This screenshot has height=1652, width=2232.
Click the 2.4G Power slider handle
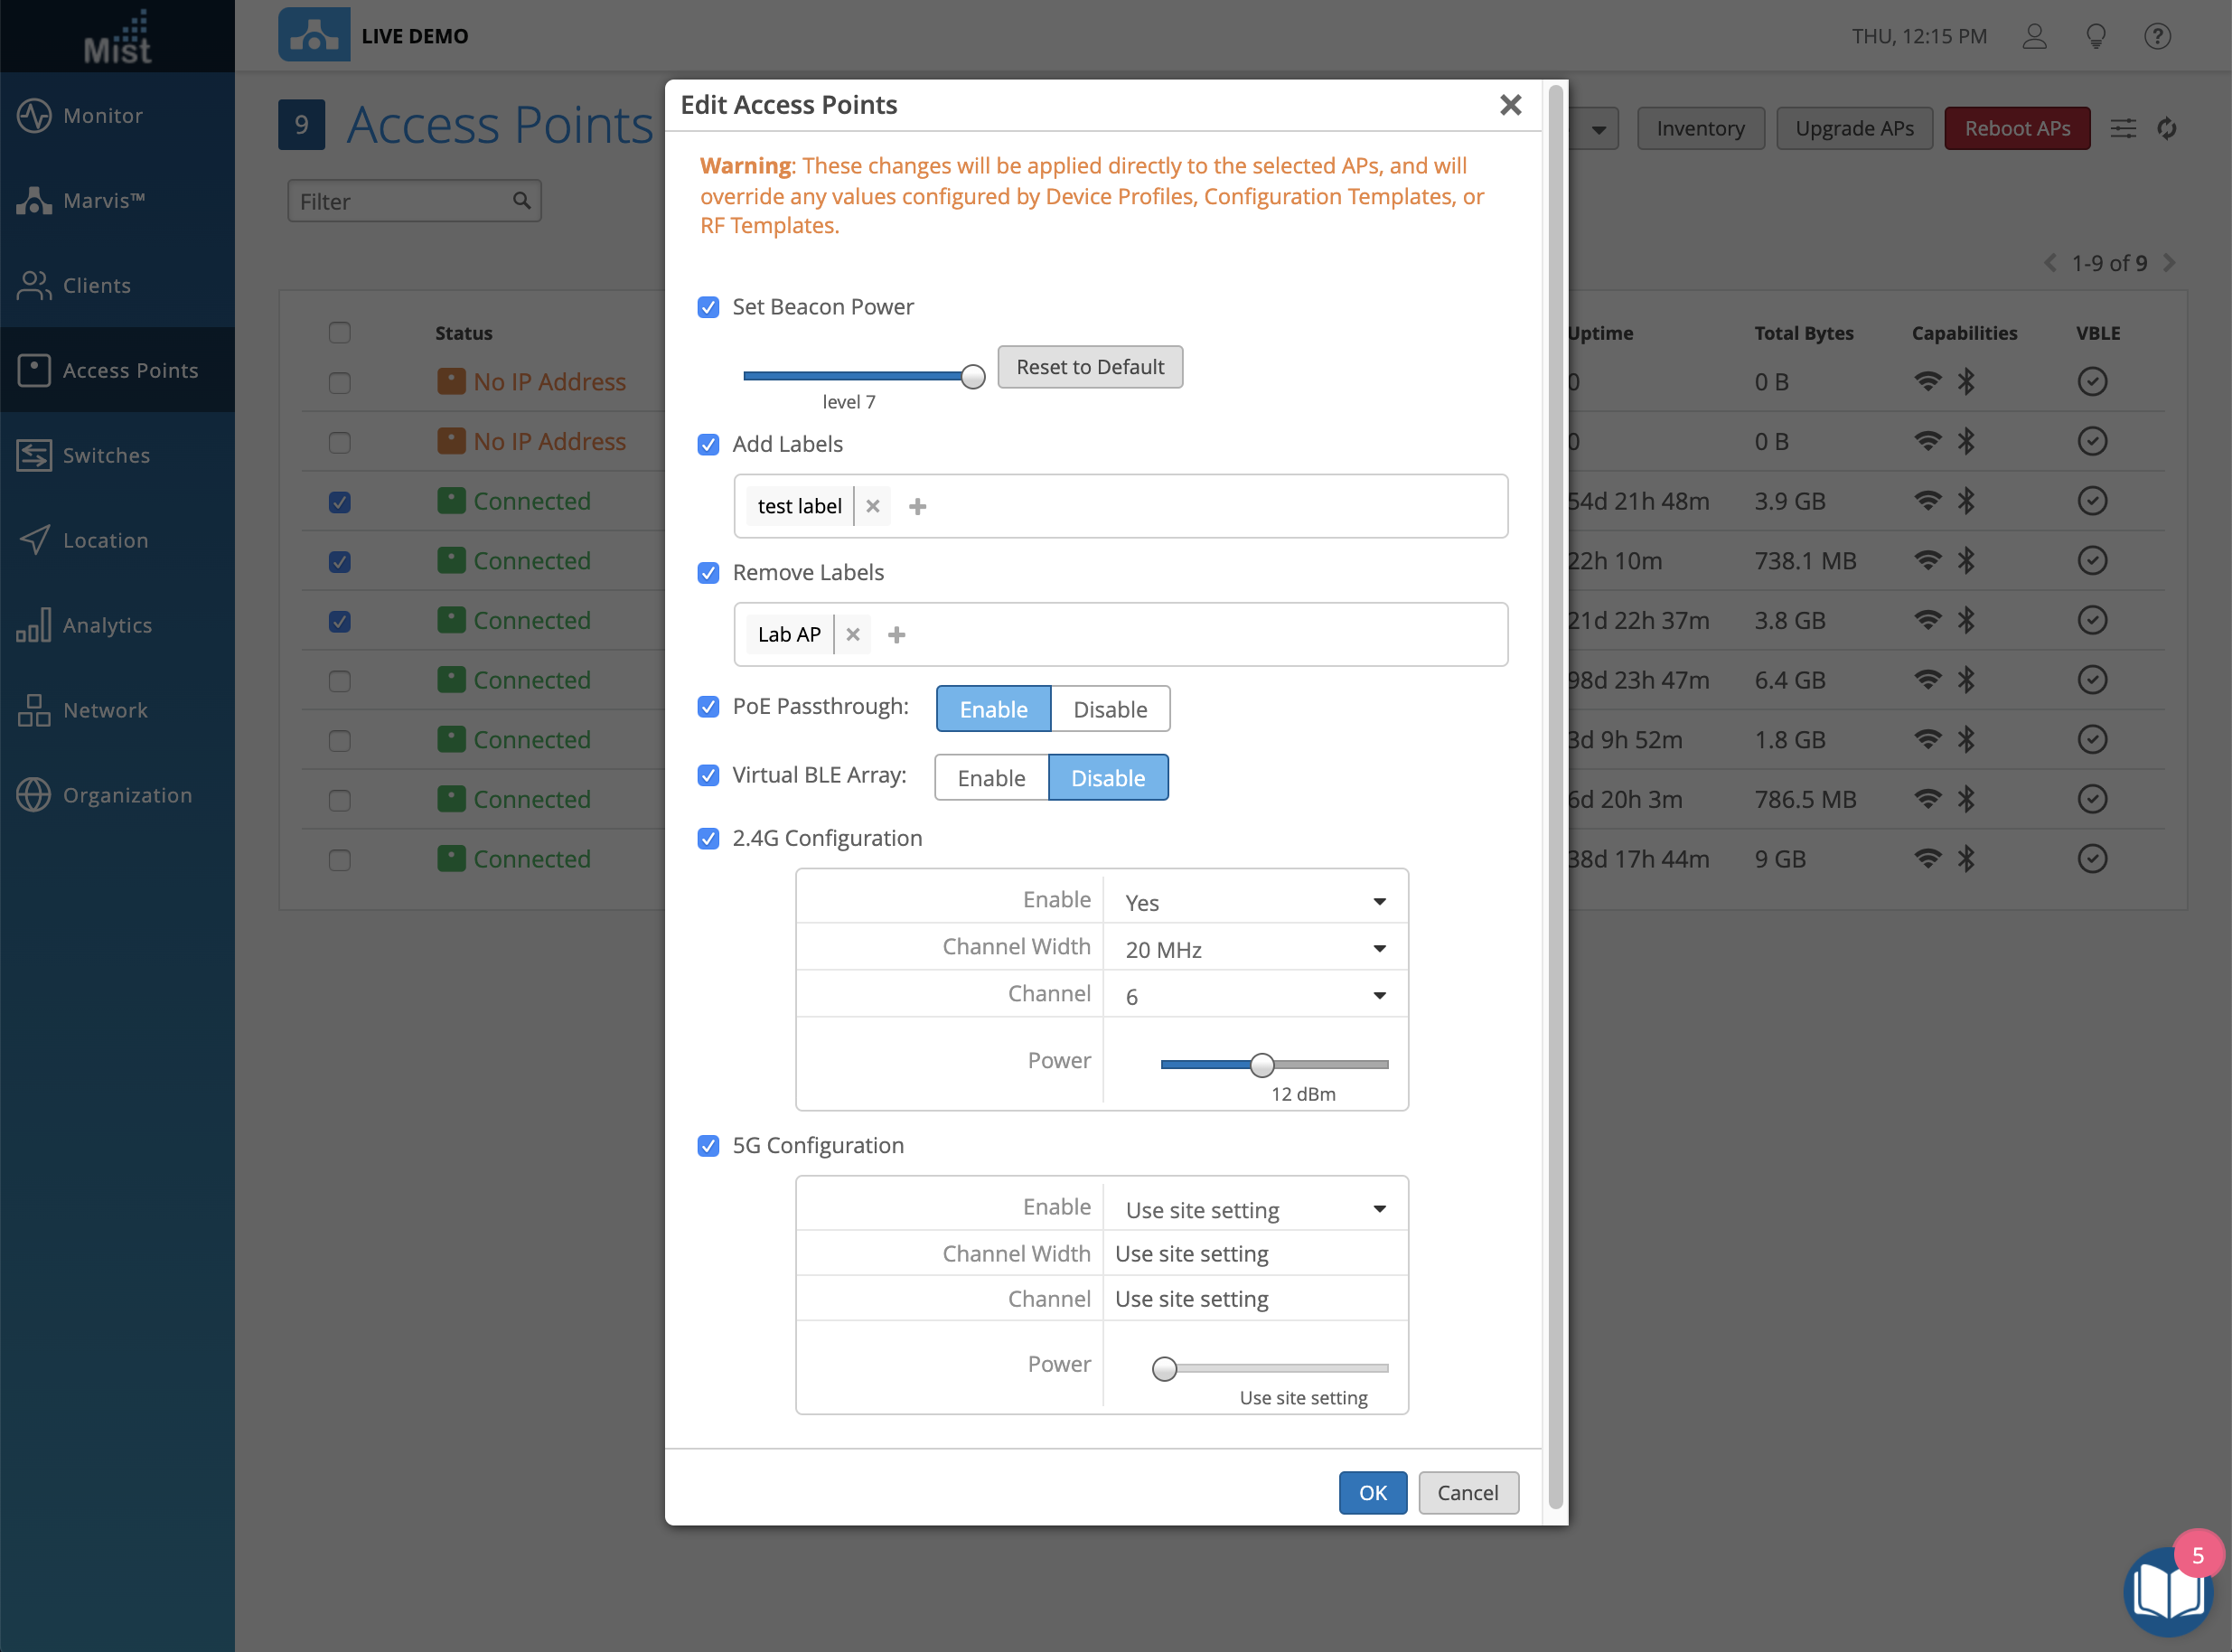1262,1065
